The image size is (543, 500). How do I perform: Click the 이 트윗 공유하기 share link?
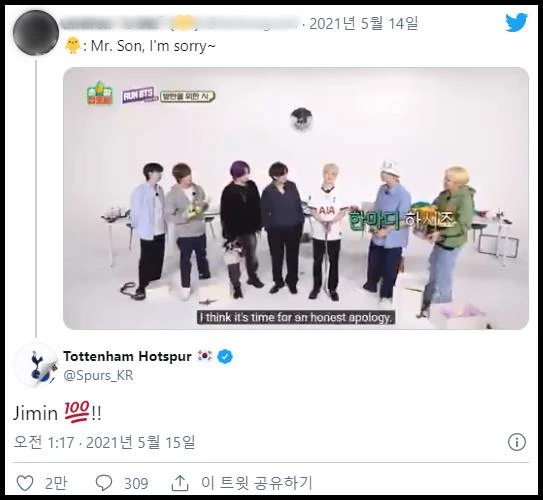coord(257,483)
